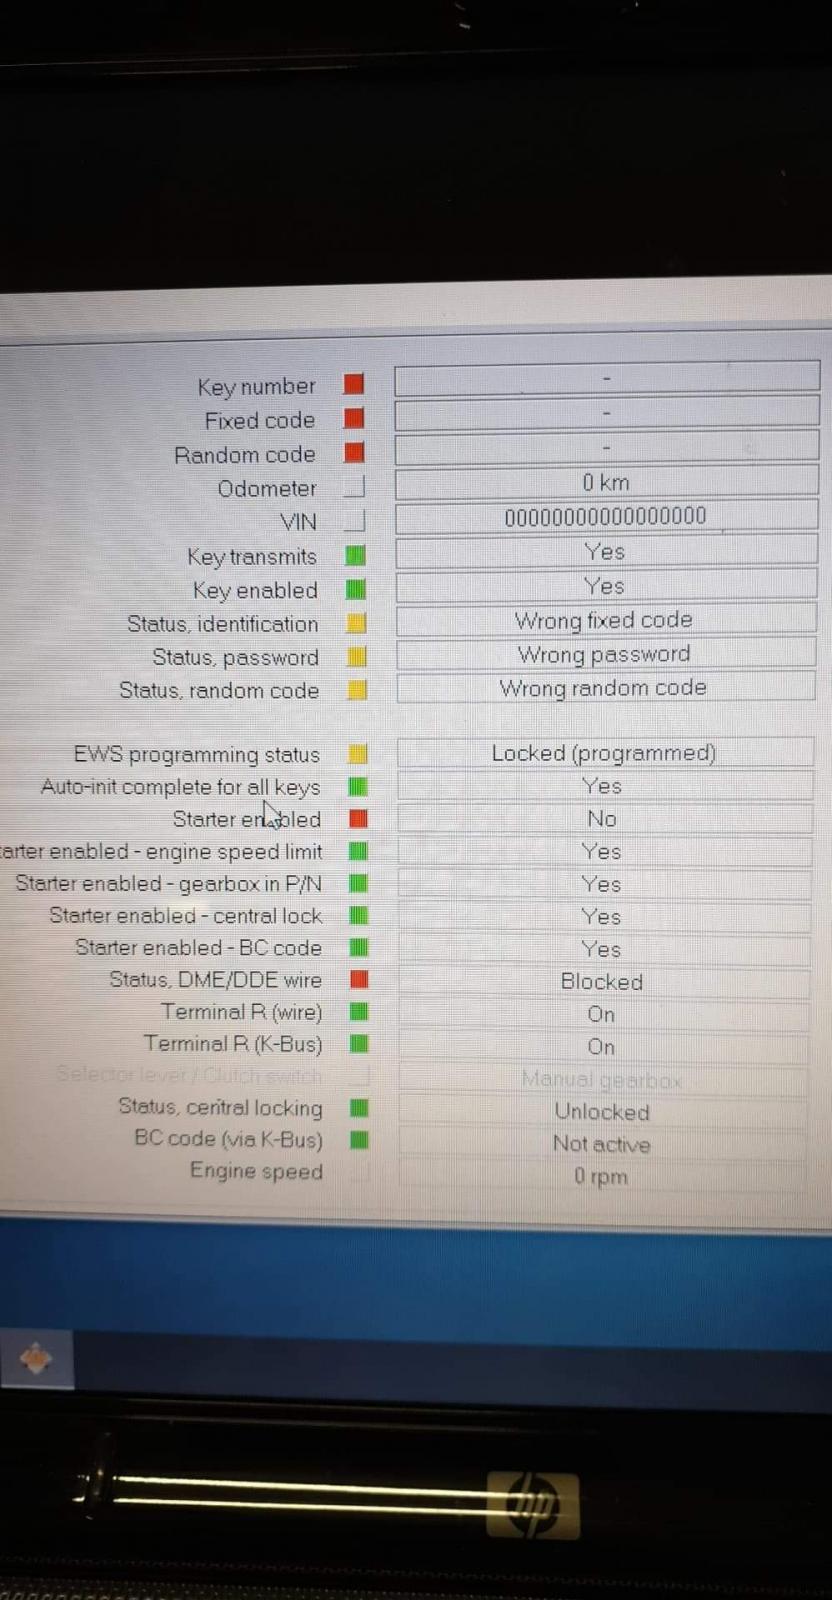Image resolution: width=832 pixels, height=1600 pixels.
Task: Click the Odometer field showing 0 km
Action: (606, 483)
